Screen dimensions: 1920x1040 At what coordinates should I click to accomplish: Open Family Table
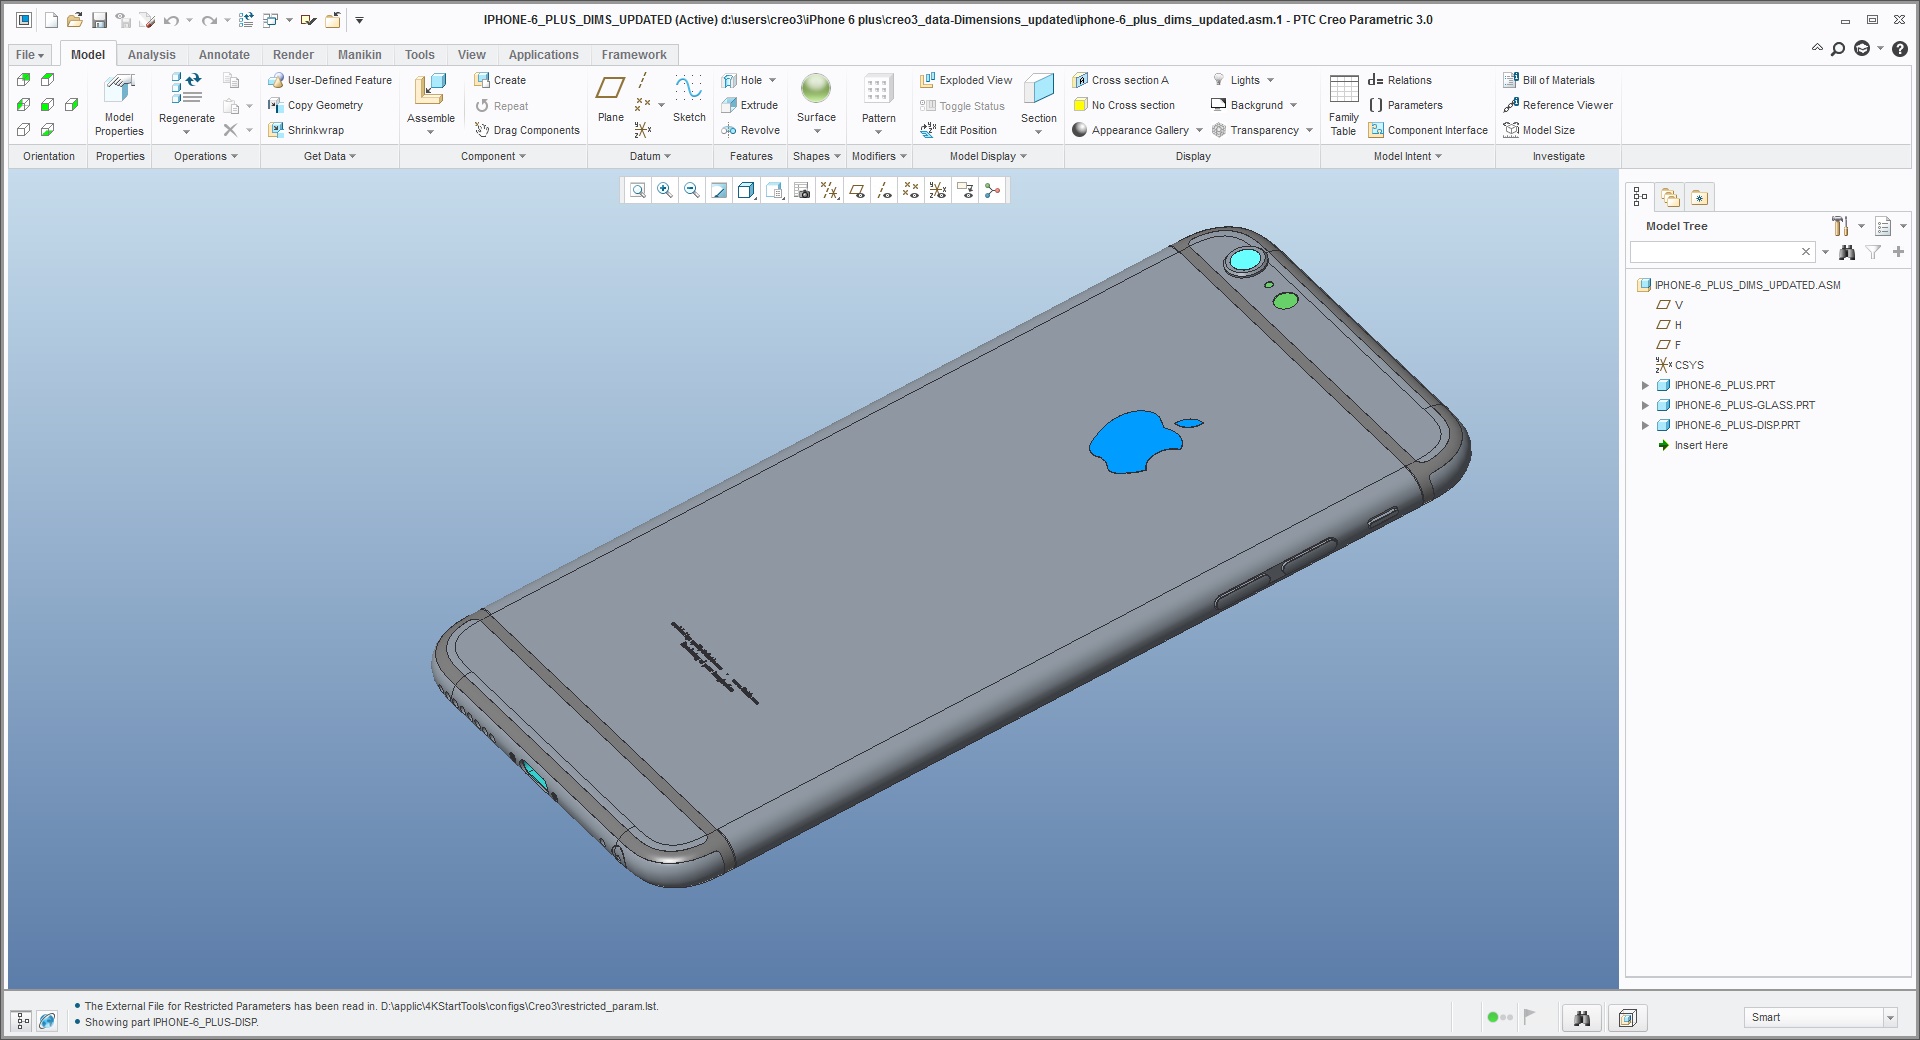click(1342, 103)
